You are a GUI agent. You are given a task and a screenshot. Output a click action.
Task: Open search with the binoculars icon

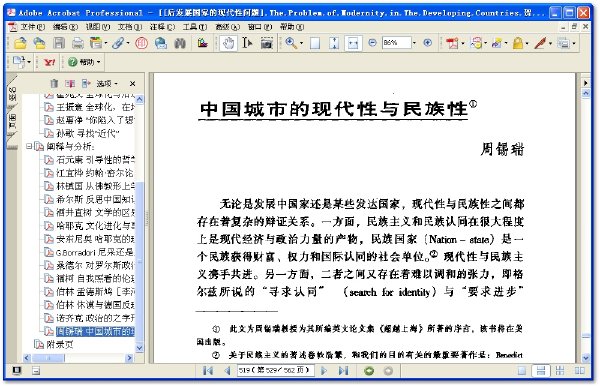coord(180,43)
